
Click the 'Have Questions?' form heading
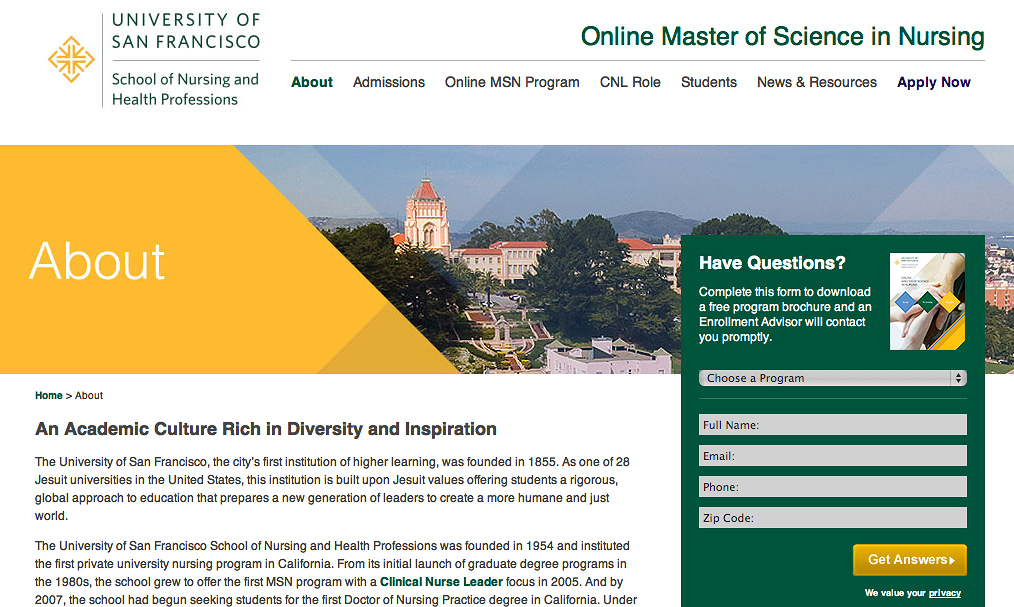(x=772, y=263)
